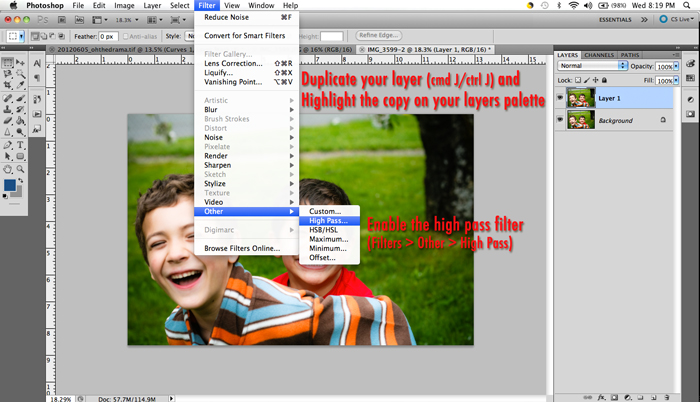This screenshot has width=700, height=402.
Task: Select the Pen tool
Action: coord(8,145)
